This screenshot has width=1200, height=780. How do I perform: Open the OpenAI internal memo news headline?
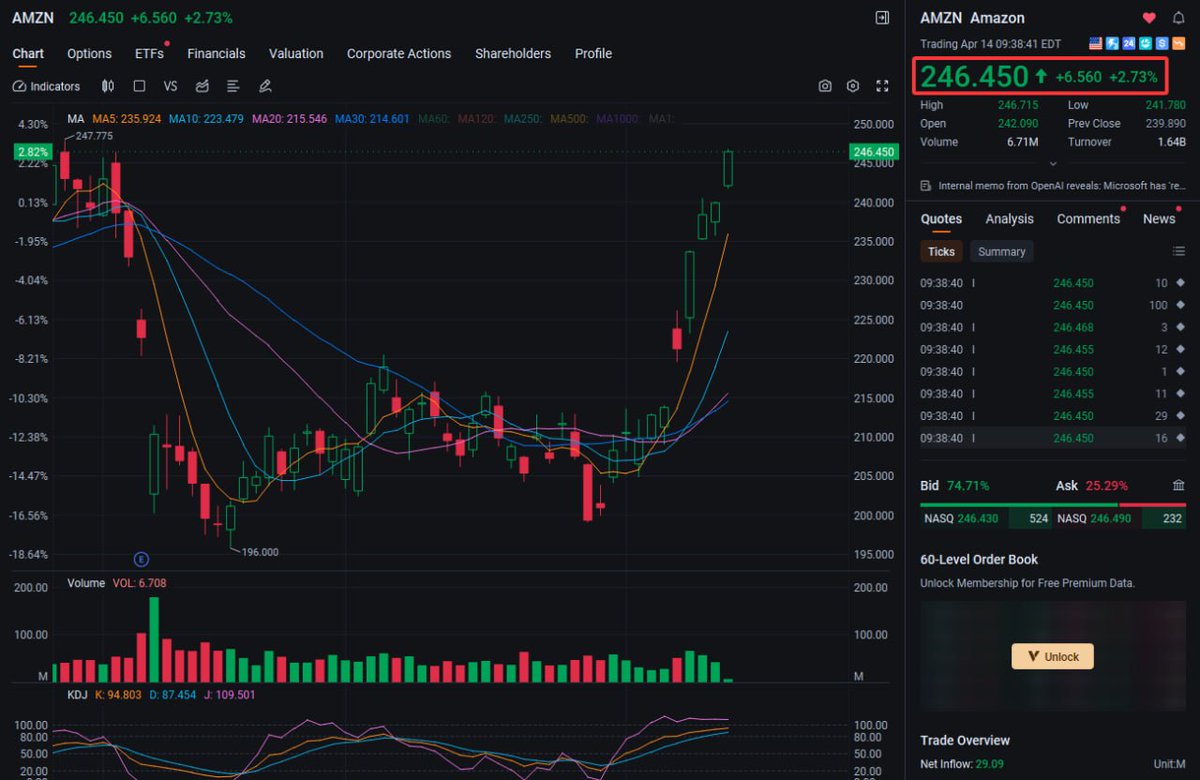click(1061, 186)
